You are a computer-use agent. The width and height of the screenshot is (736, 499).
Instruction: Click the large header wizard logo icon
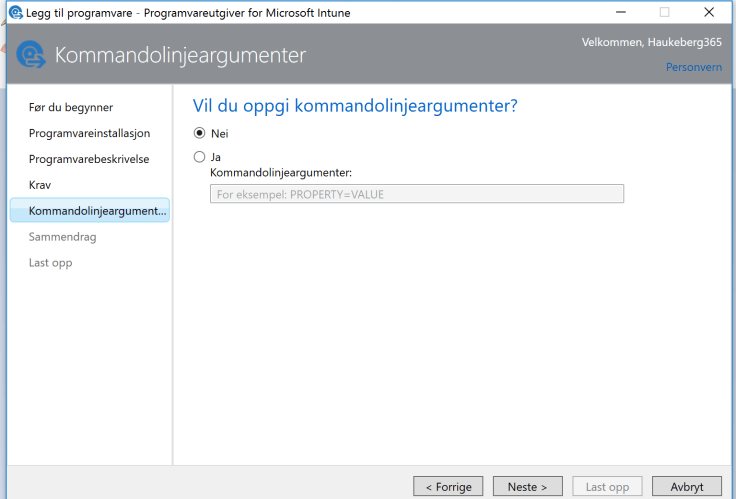pyautogui.click(x=31, y=54)
